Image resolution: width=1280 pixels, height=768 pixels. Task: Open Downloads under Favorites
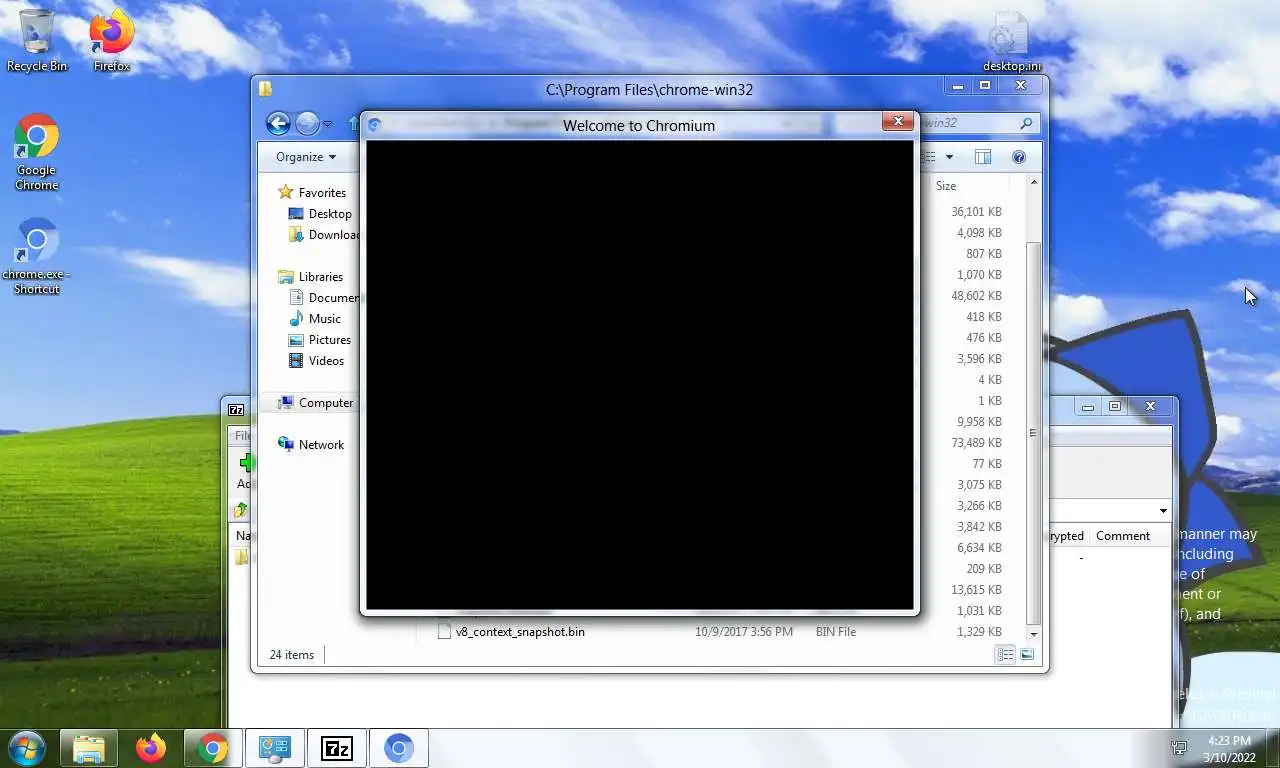tap(324, 235)
